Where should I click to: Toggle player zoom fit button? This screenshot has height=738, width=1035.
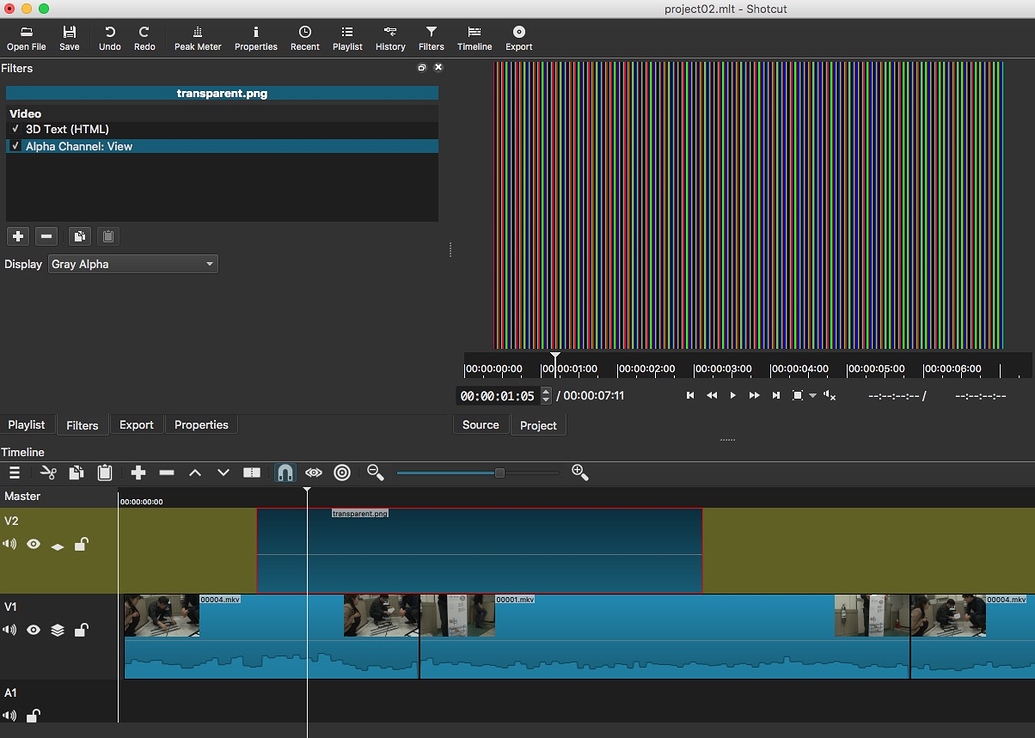tap(797, 395)
